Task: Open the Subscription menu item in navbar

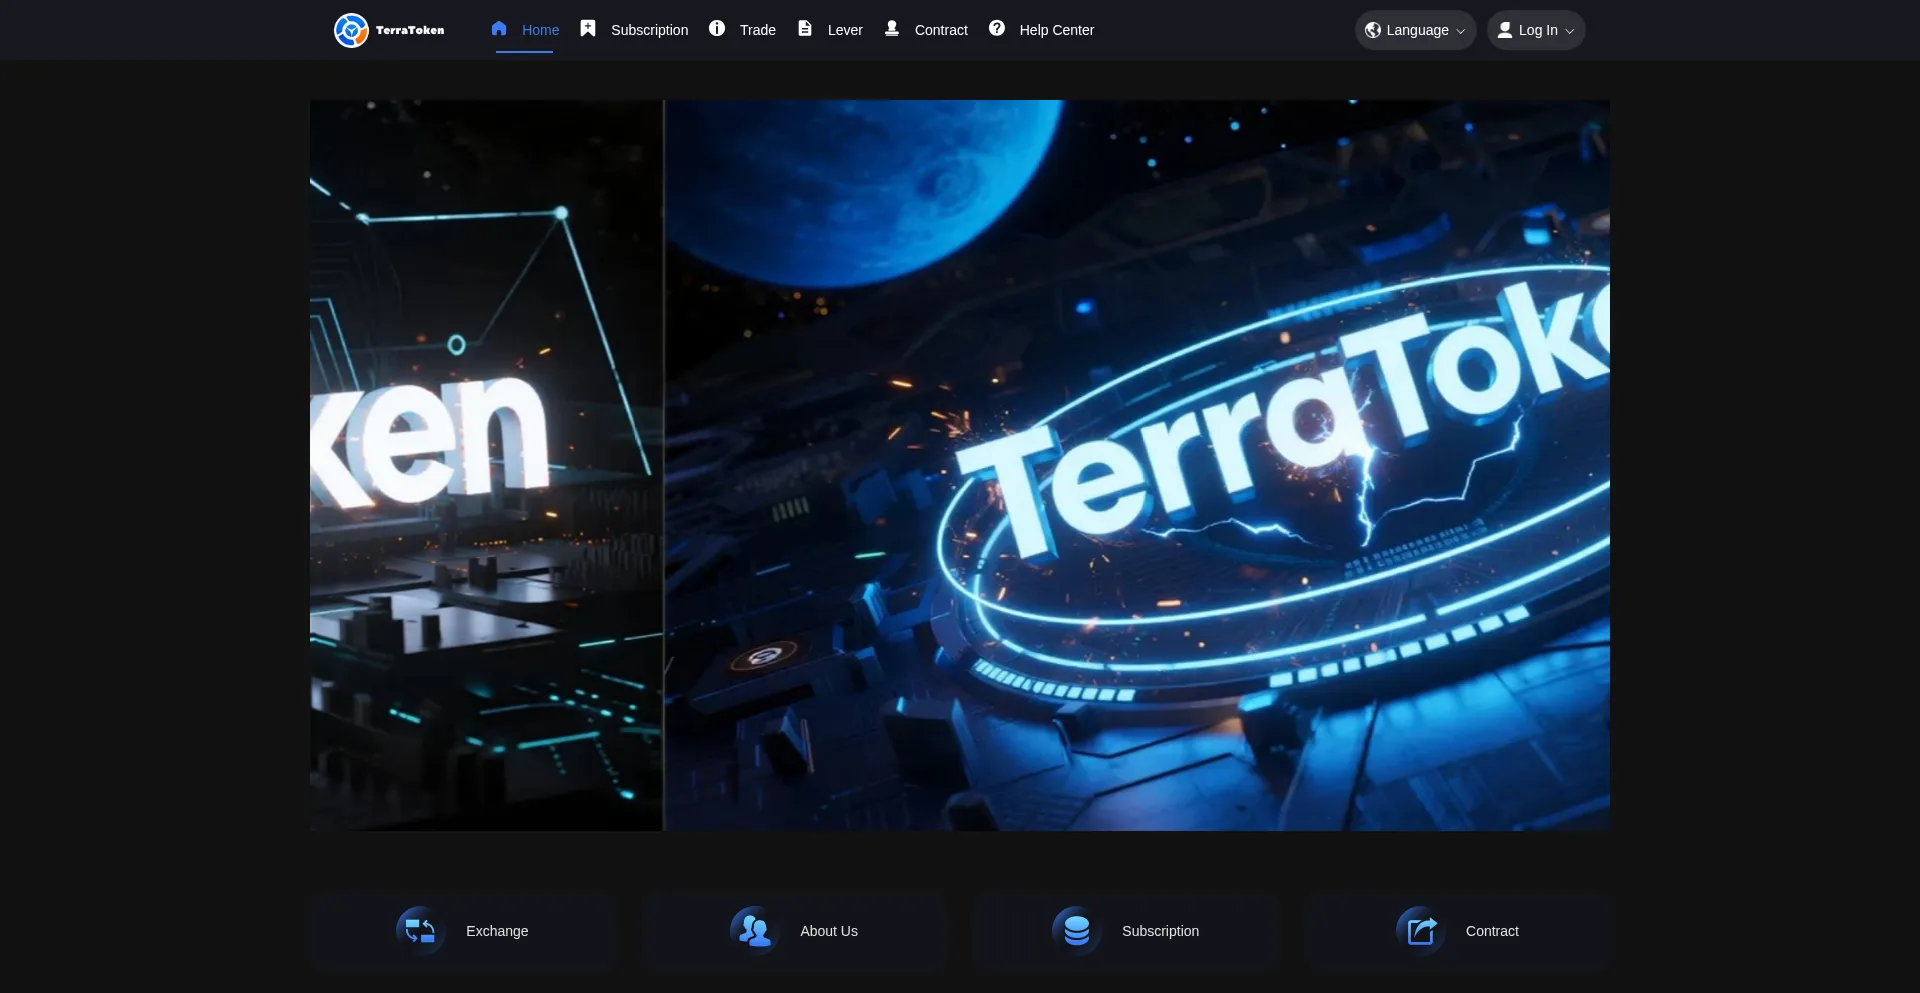Action: [649, 30]
